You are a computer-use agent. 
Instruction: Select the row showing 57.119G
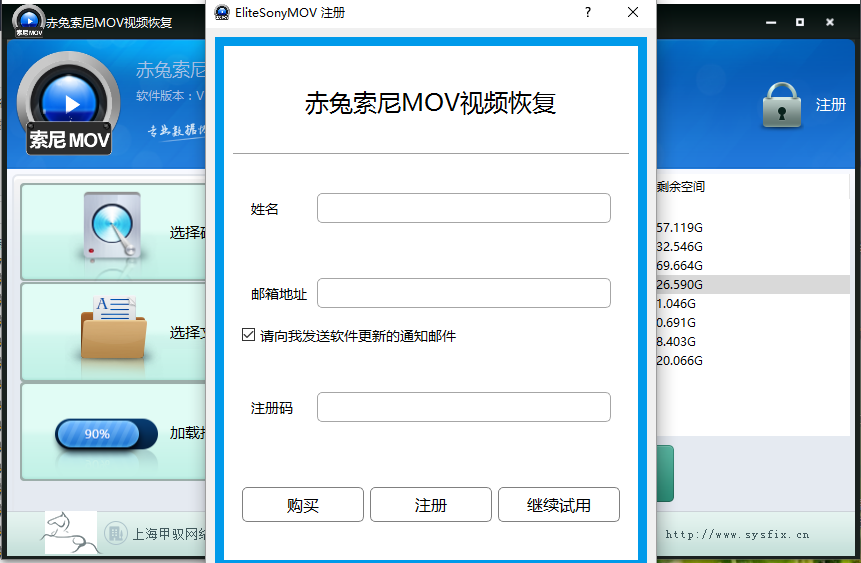752,227
